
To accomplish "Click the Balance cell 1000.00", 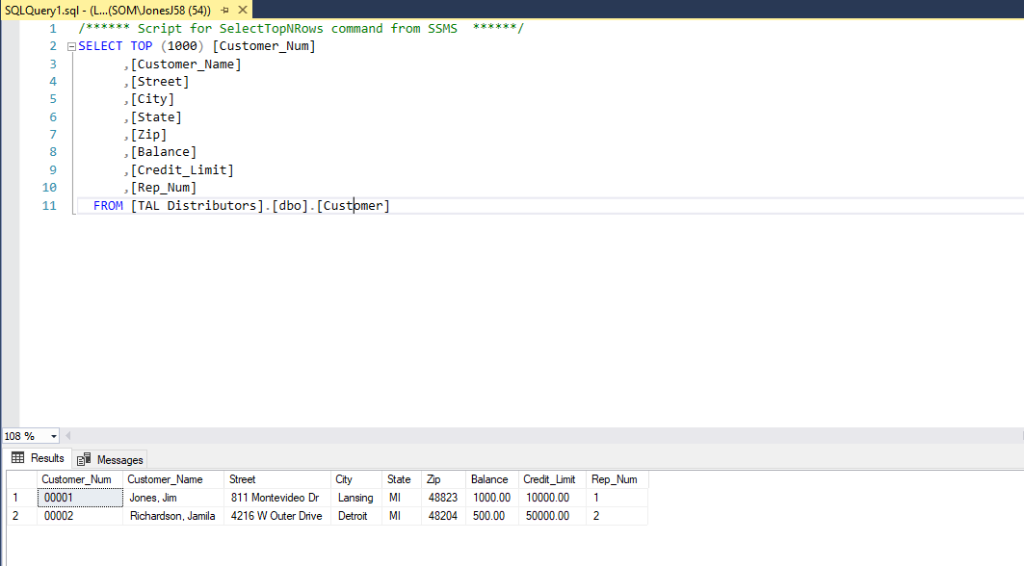I will pos(492,497).
